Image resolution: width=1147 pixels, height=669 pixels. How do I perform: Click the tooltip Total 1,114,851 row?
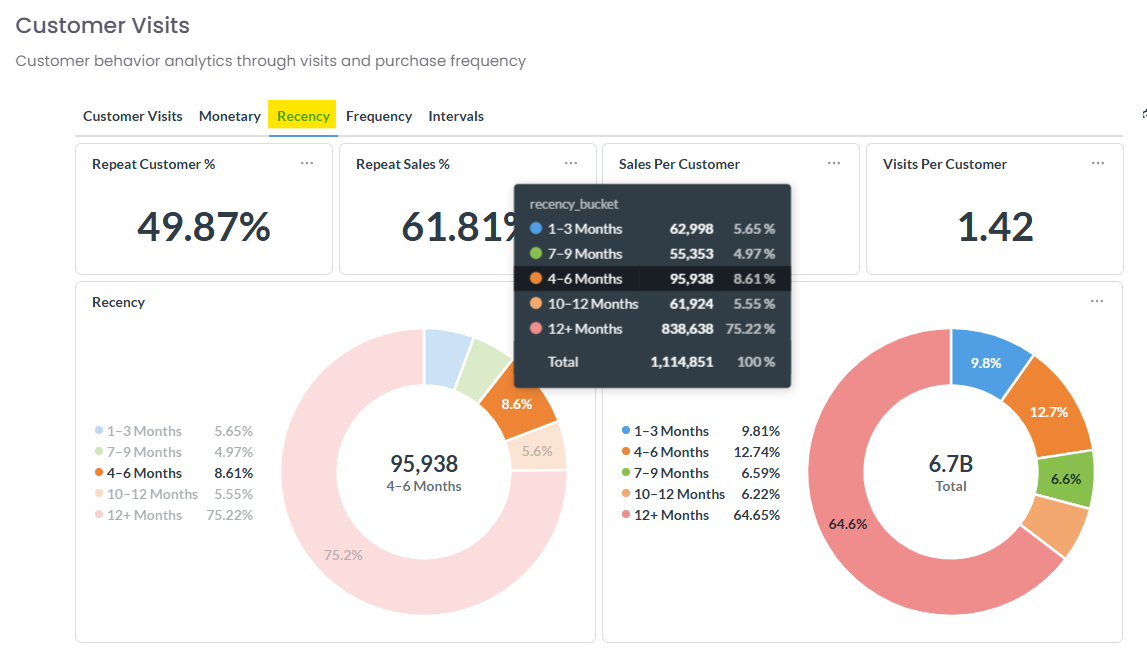pyautogui.click(x=653, y=362)
